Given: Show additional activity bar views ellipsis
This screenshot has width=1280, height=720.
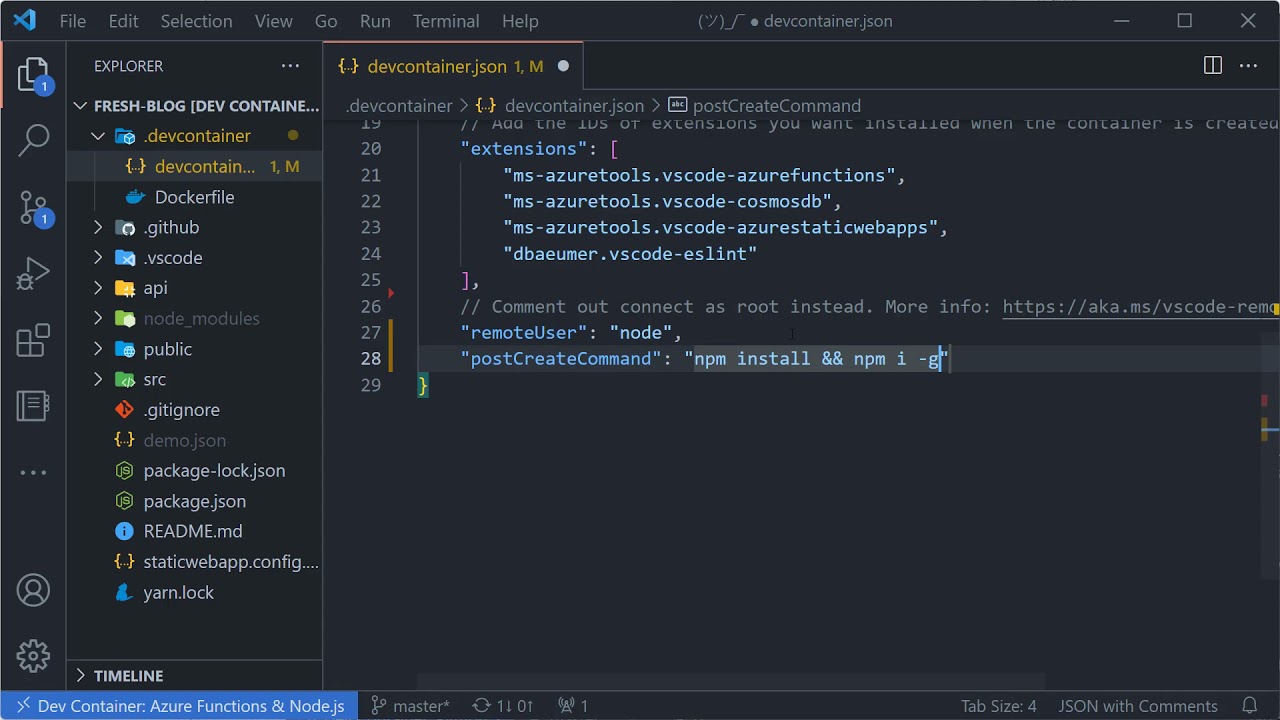Looking at the screenshot, I should [x=33, y=472].
